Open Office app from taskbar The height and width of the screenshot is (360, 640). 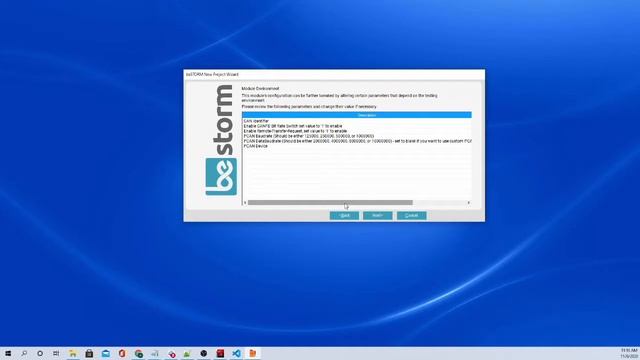coord(122,353)
